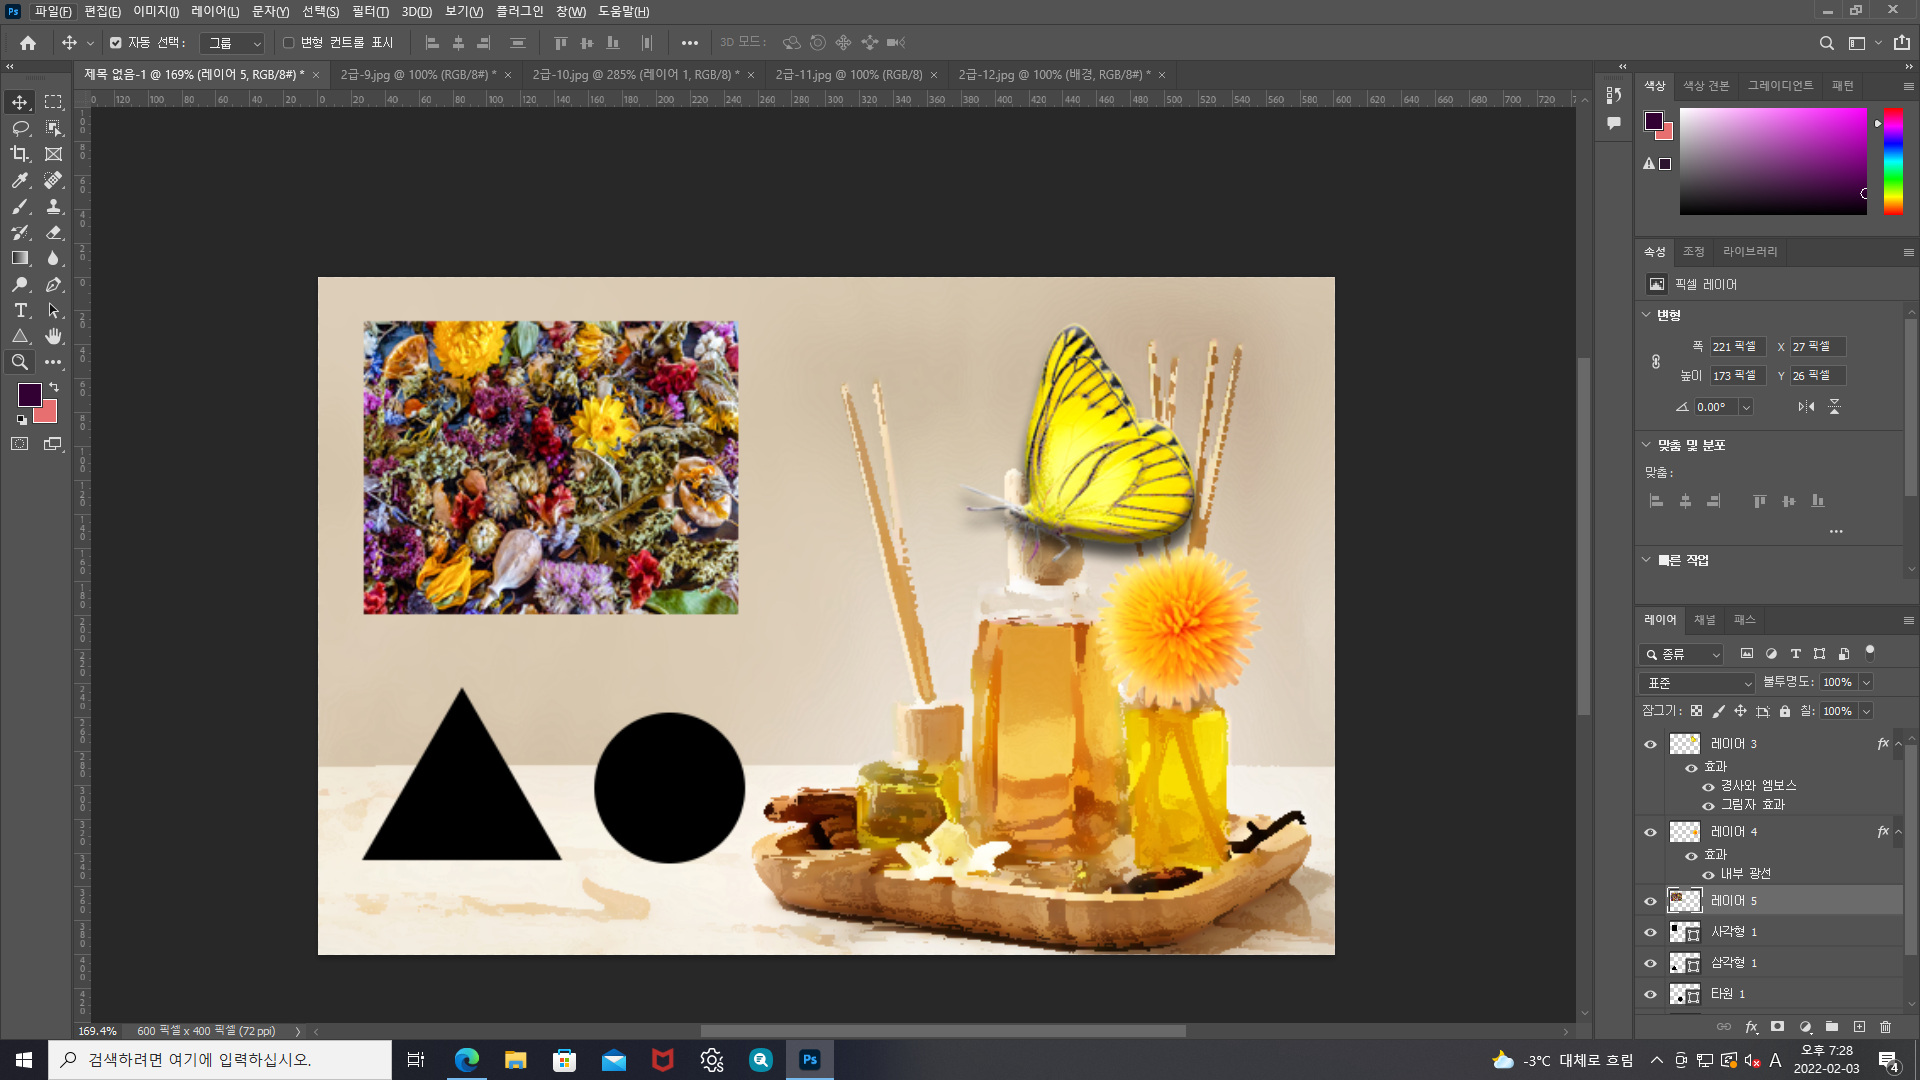Check the 변형 컨트롤 표시 checkbox

click(289, 43)
